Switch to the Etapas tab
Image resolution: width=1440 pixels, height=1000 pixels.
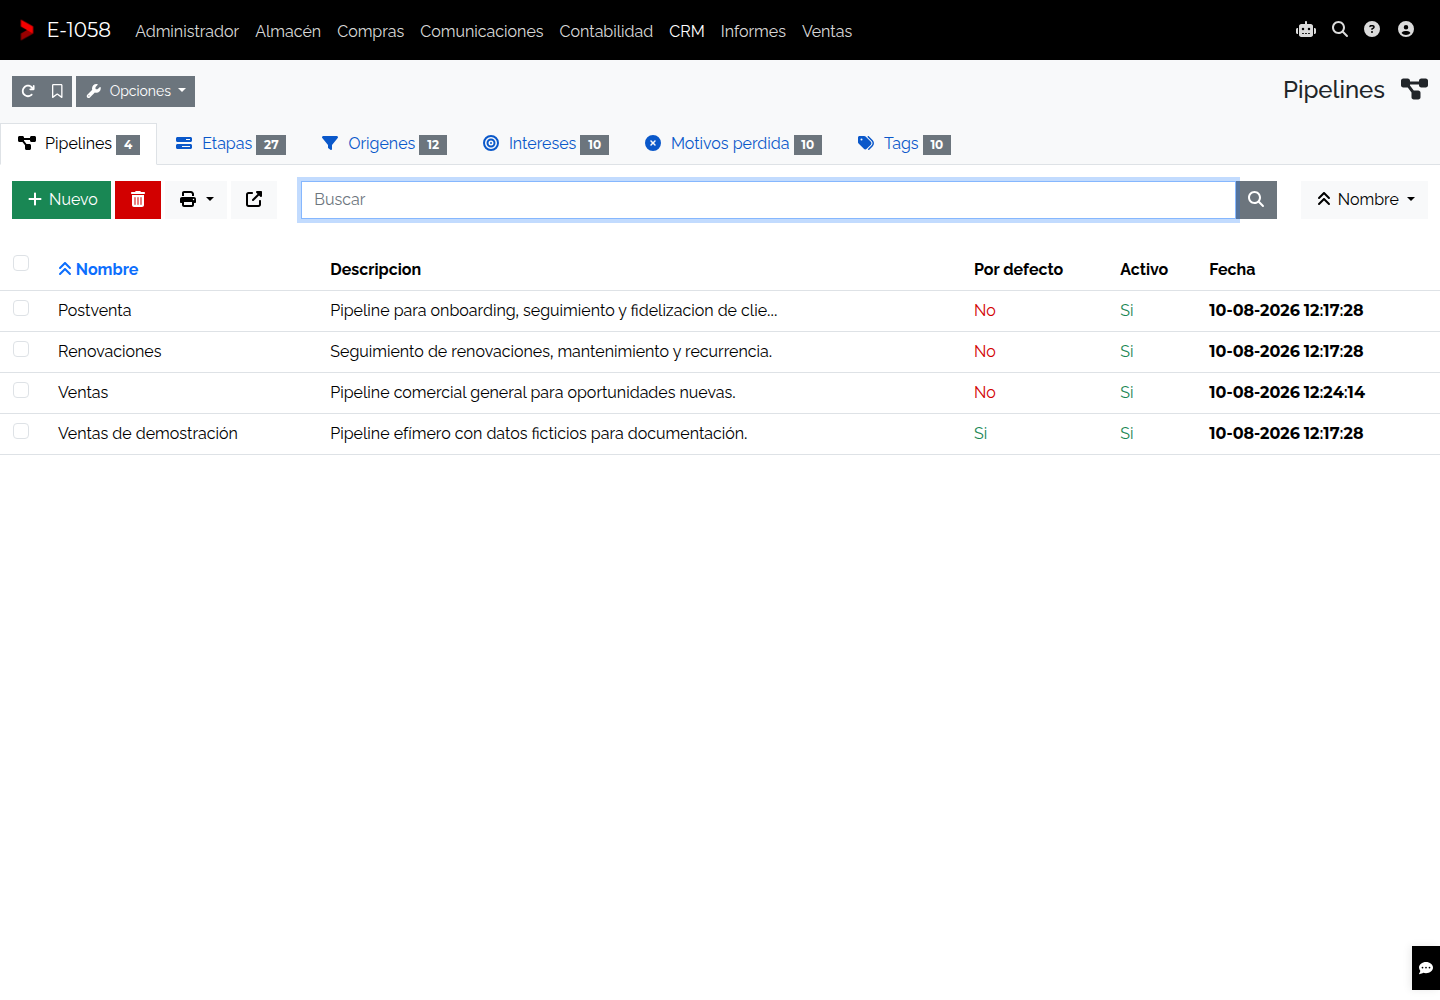(230, 144)
